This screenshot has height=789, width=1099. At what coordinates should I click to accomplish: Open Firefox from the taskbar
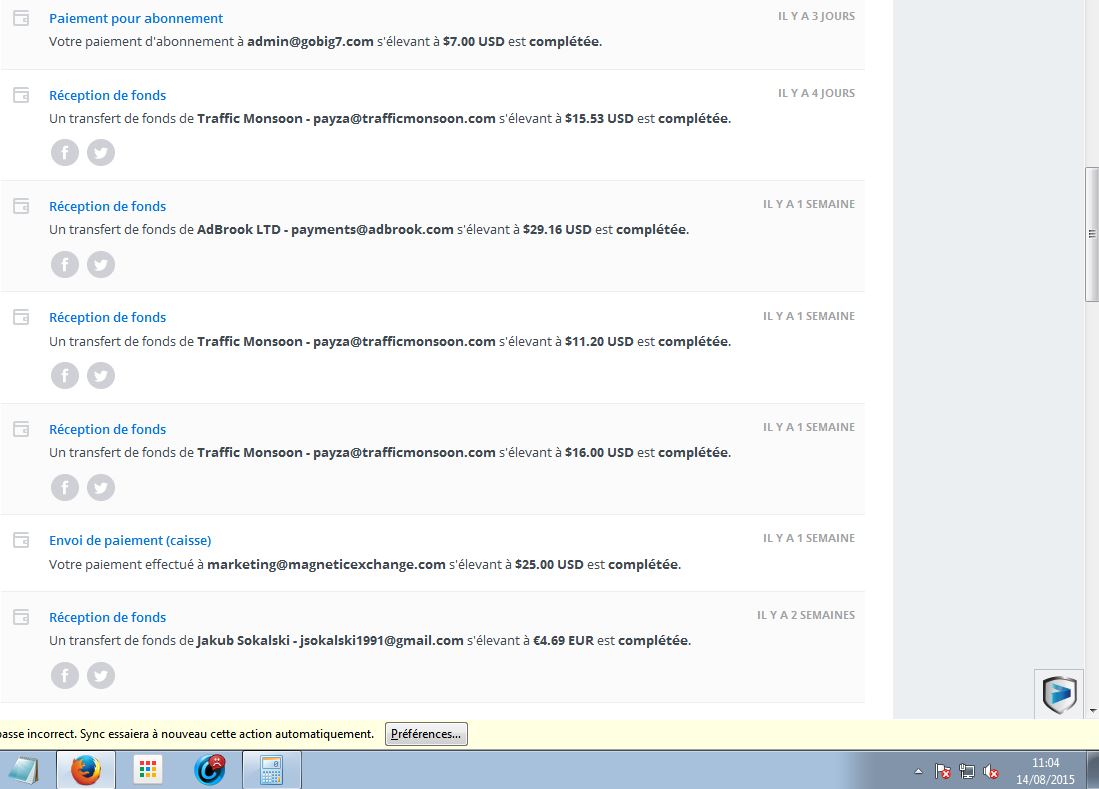86,771
